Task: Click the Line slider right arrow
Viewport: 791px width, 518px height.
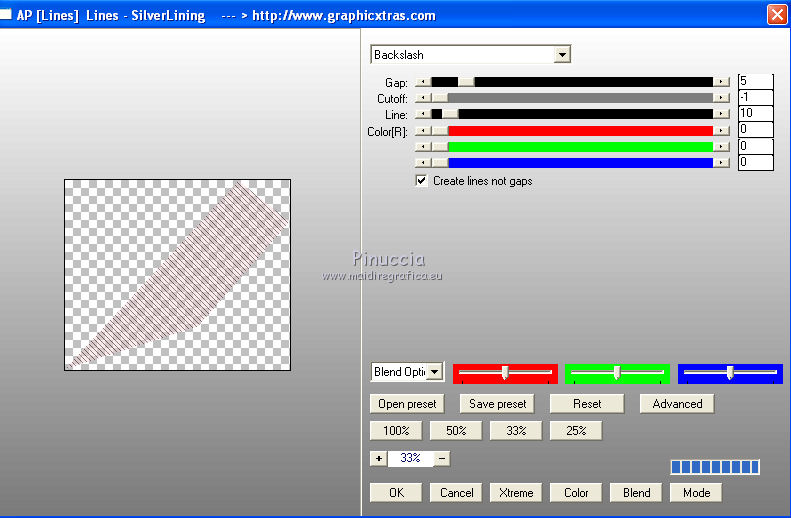Action: point(721,114)
